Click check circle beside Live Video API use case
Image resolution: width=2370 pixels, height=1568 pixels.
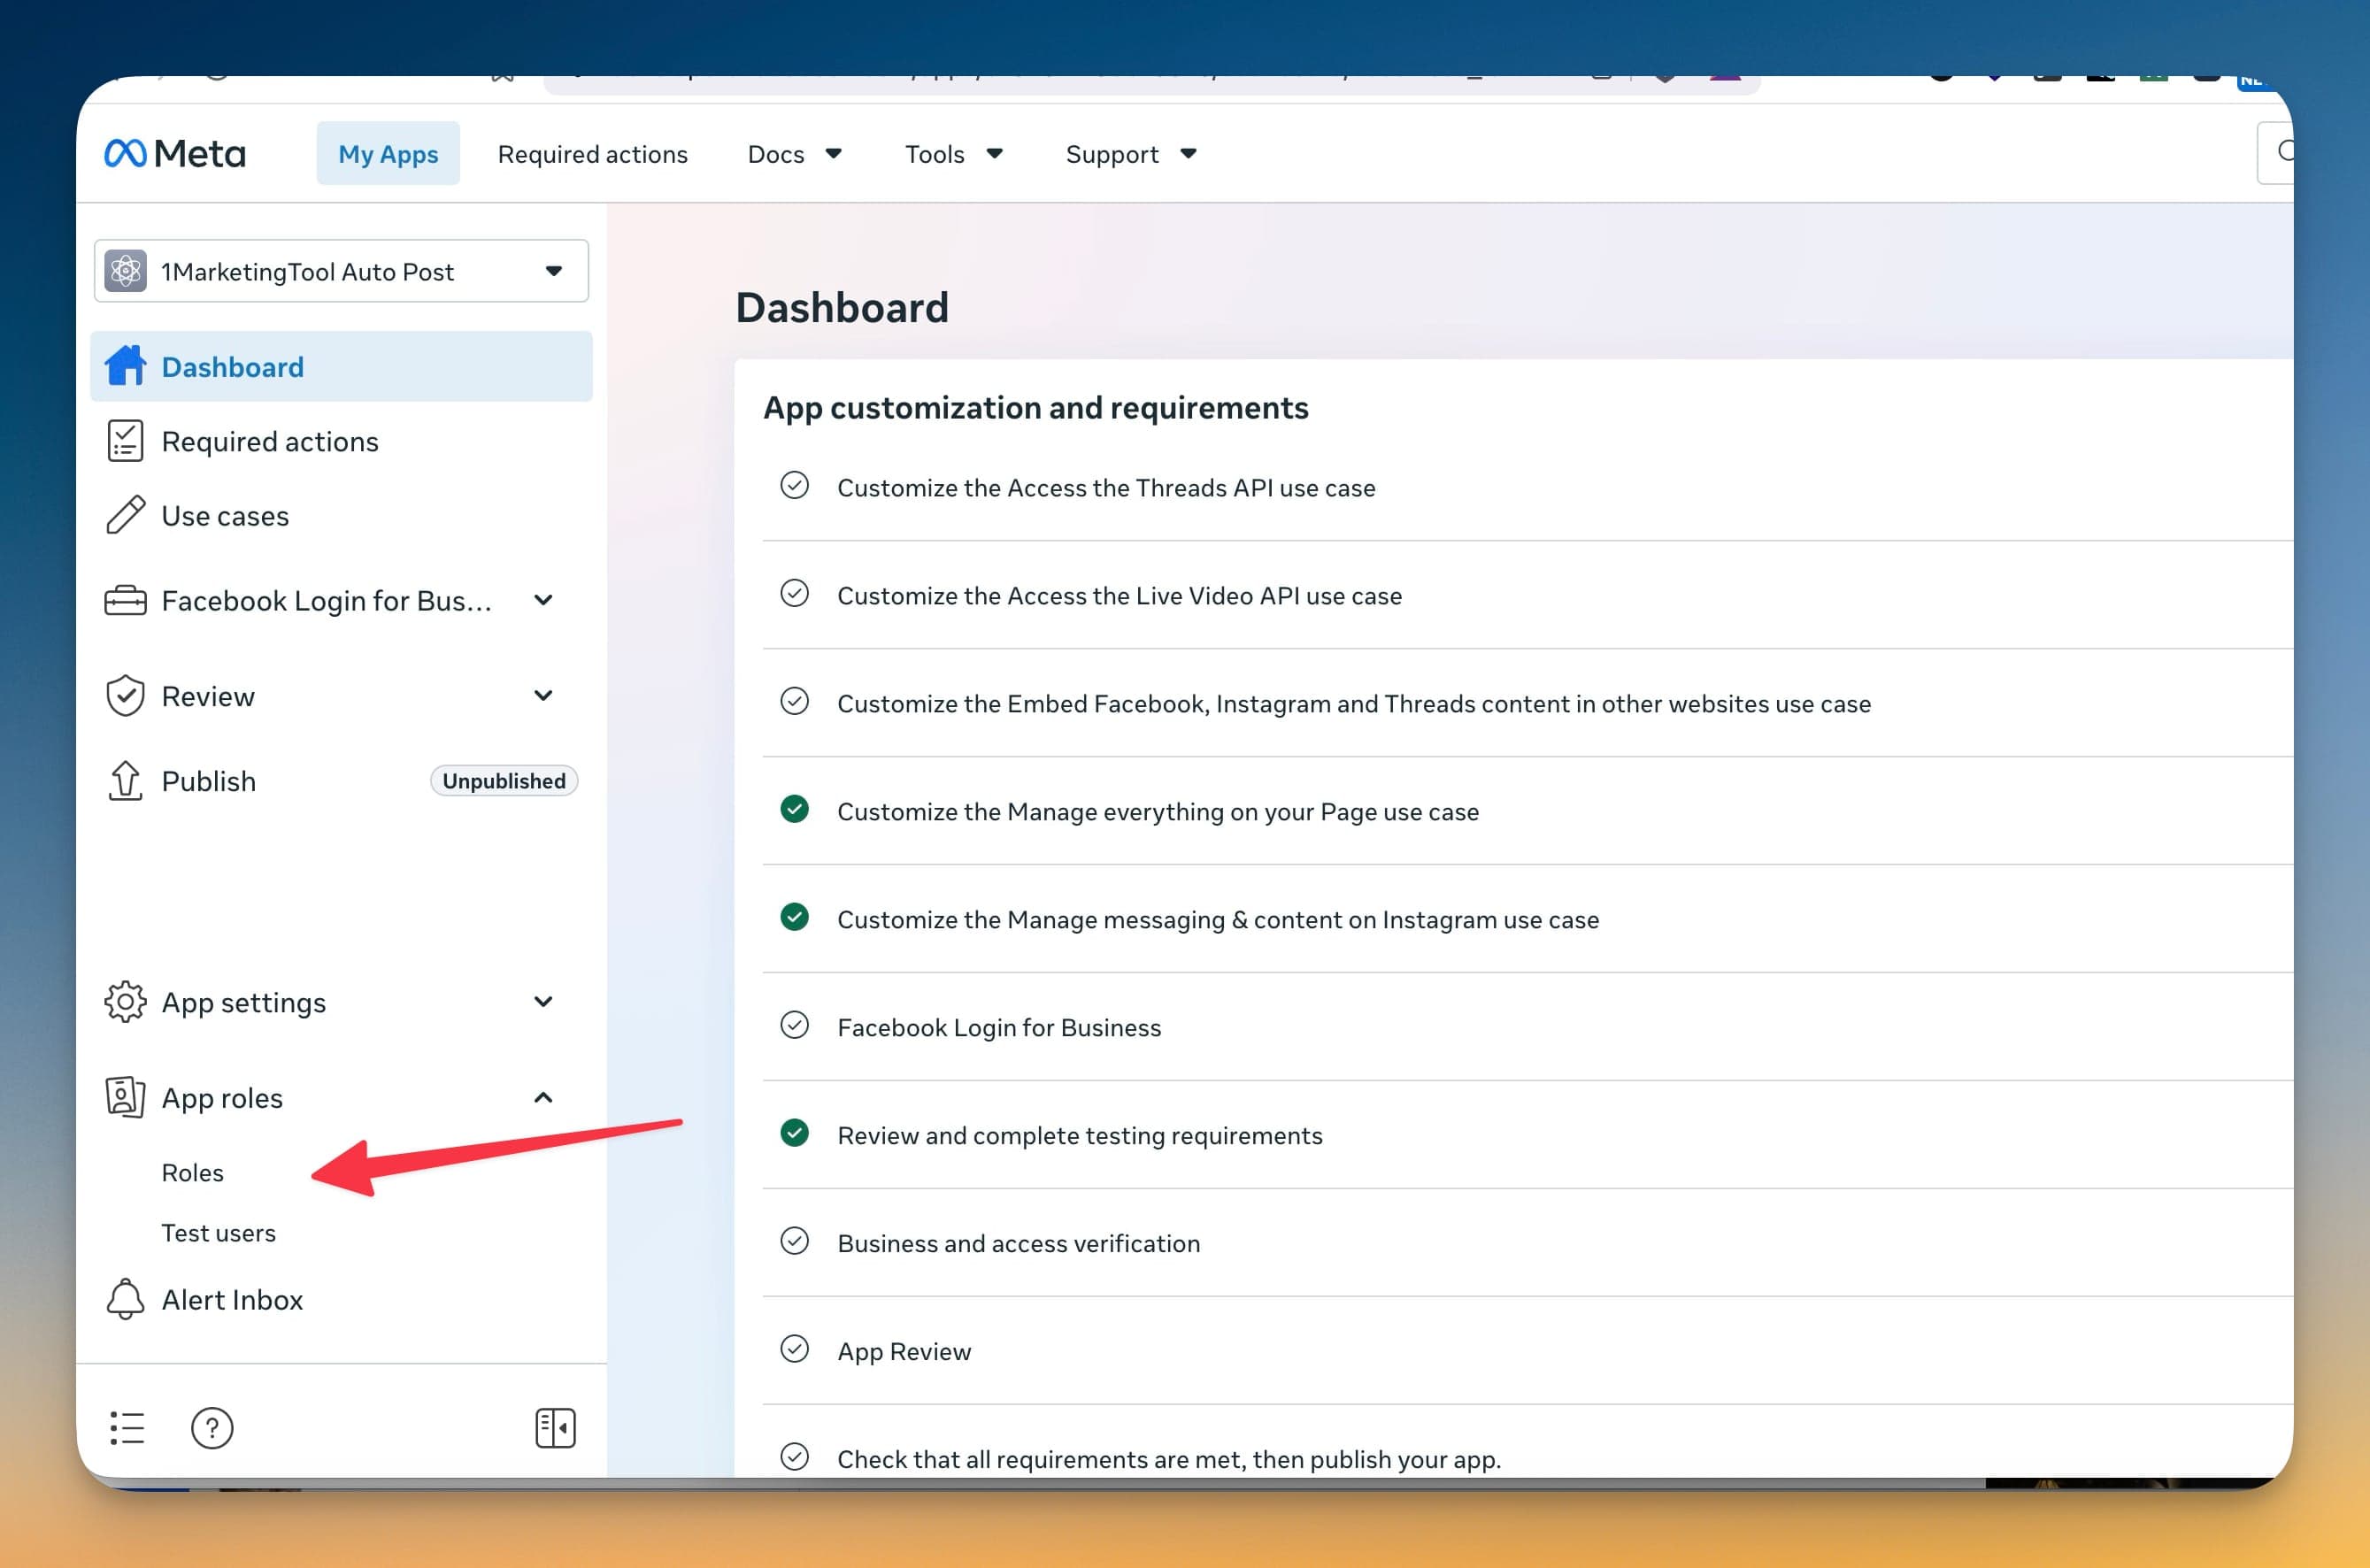[x=795, y=593]
